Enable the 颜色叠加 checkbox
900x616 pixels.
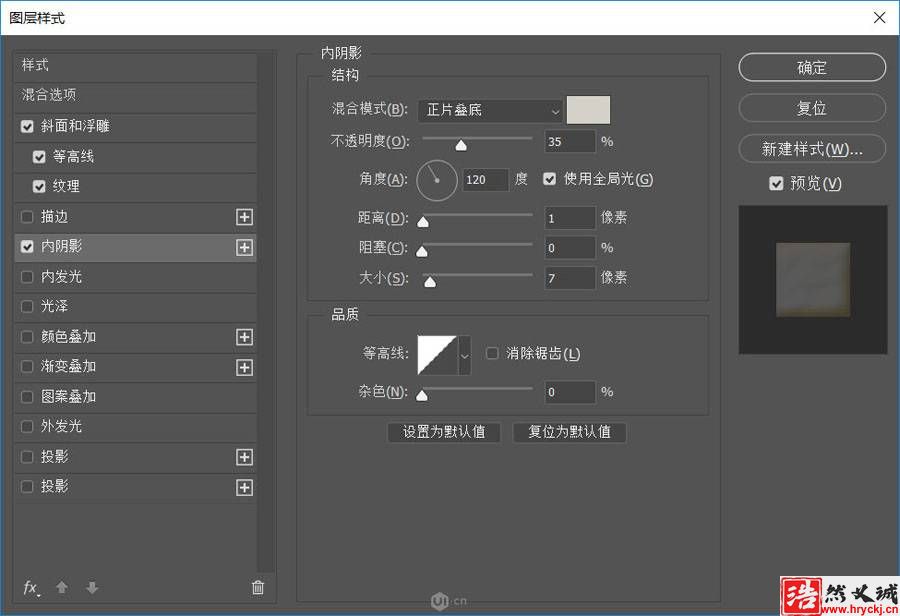(27, 337)
